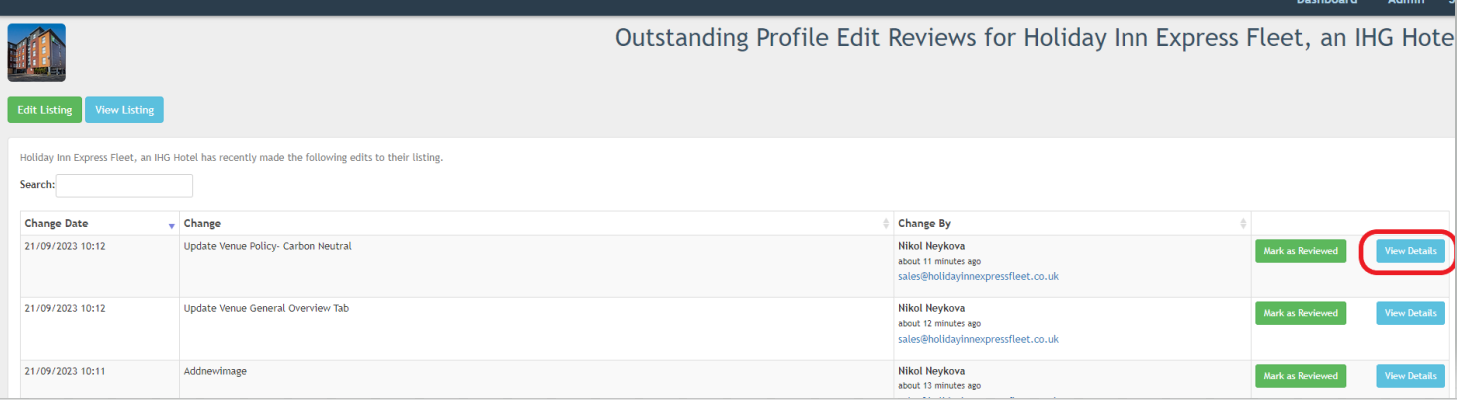Select 'Update Venue Policy- Carbon Neutral' text
This screenshot has width=1457, height=400.
click(267, 246)
